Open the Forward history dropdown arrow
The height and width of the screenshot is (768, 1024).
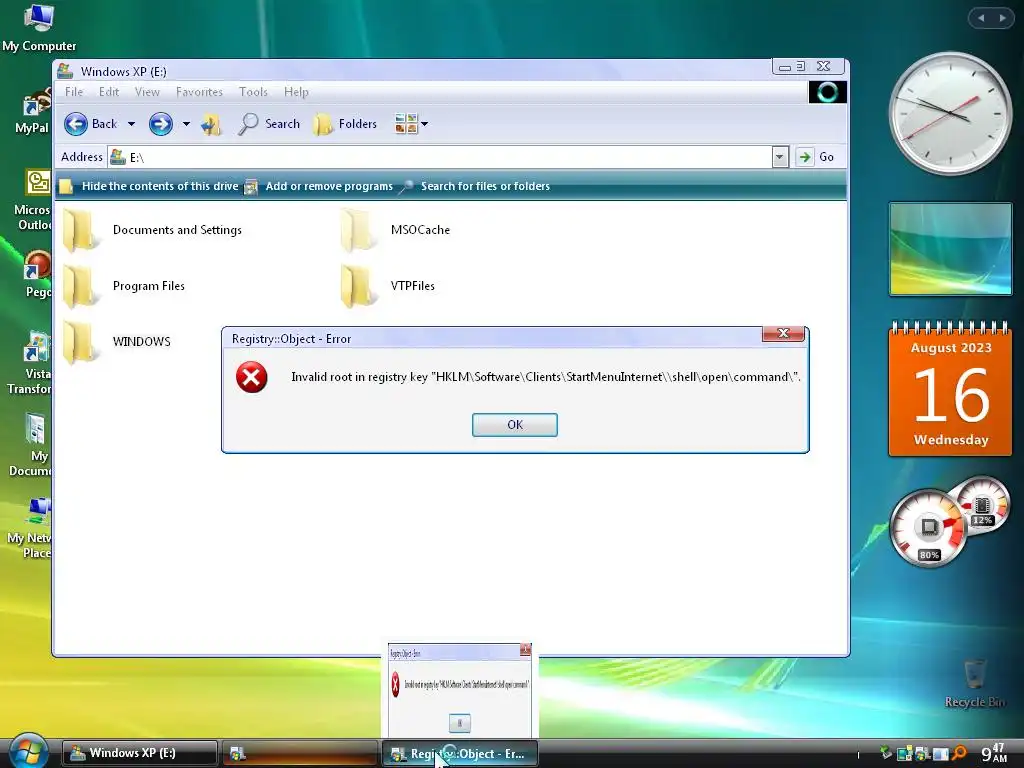point(186,123)
